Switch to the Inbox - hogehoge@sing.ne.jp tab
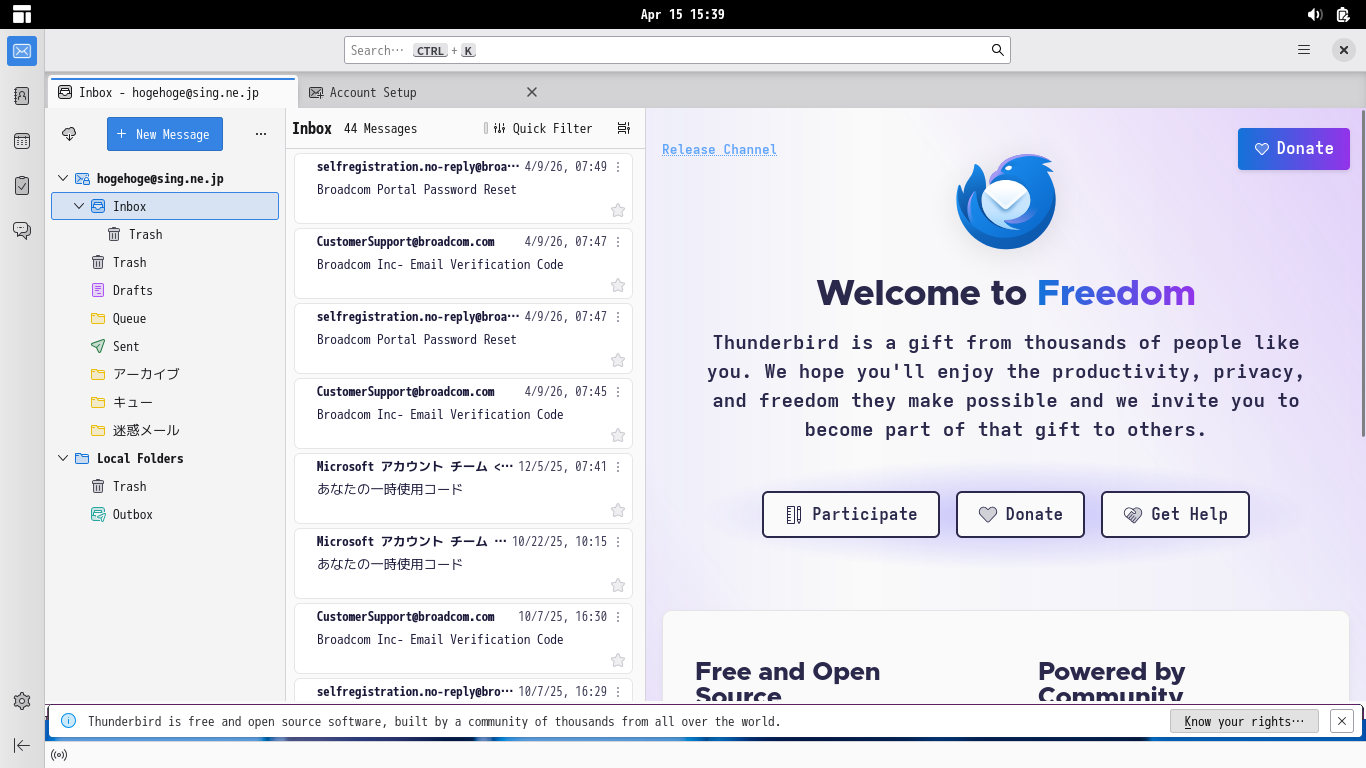Screen dimensions: 1366x768 click(172, 92)
